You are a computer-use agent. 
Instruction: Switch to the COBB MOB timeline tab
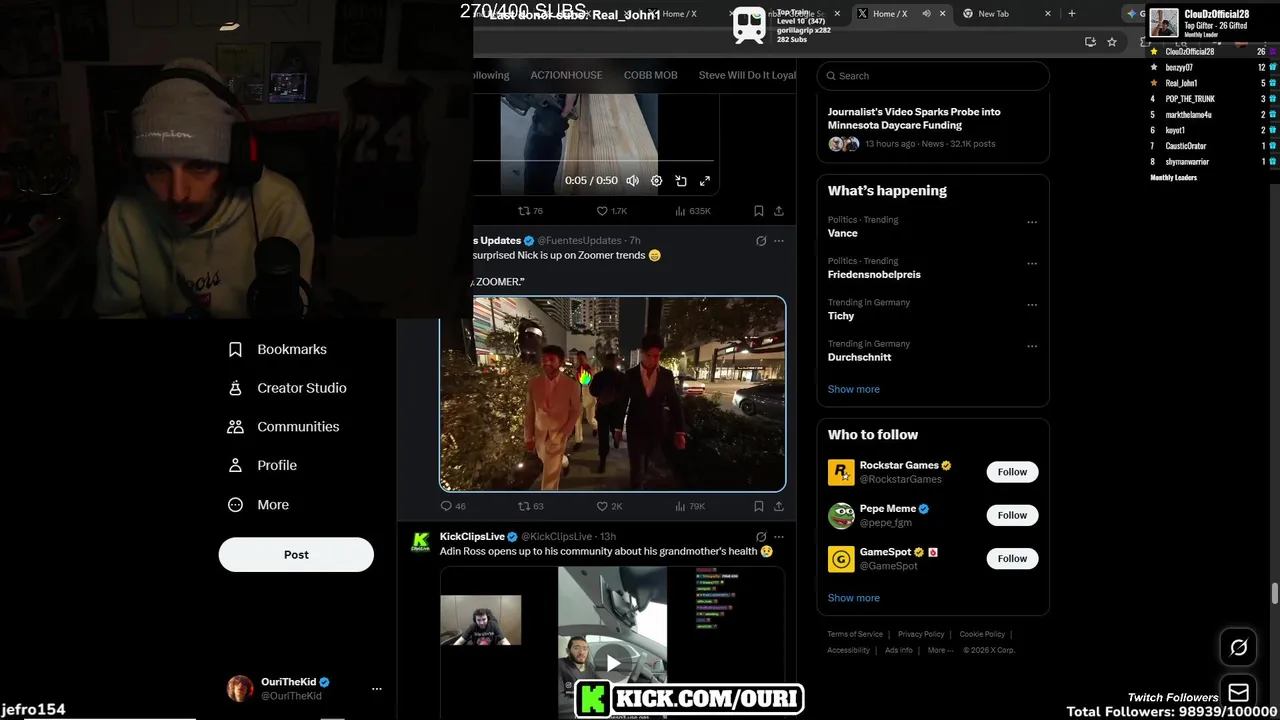(x=651, y=75)
